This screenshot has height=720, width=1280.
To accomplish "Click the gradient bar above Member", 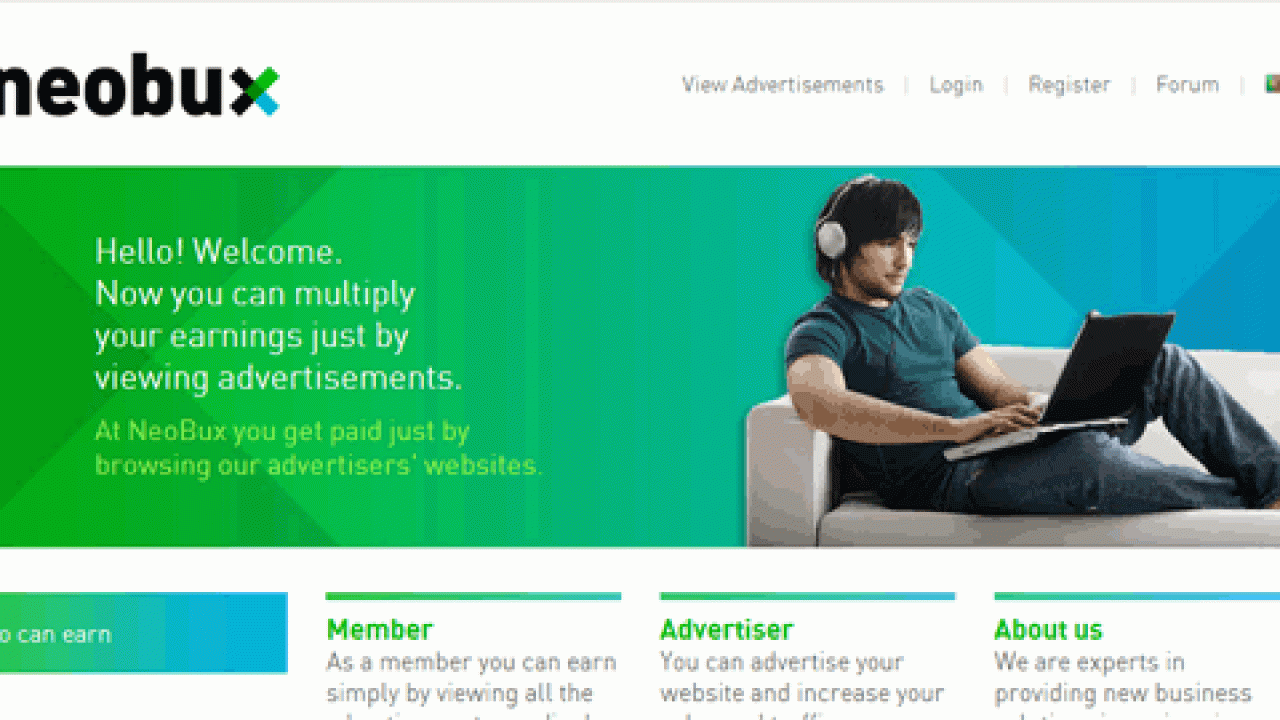I will [473, 597].
